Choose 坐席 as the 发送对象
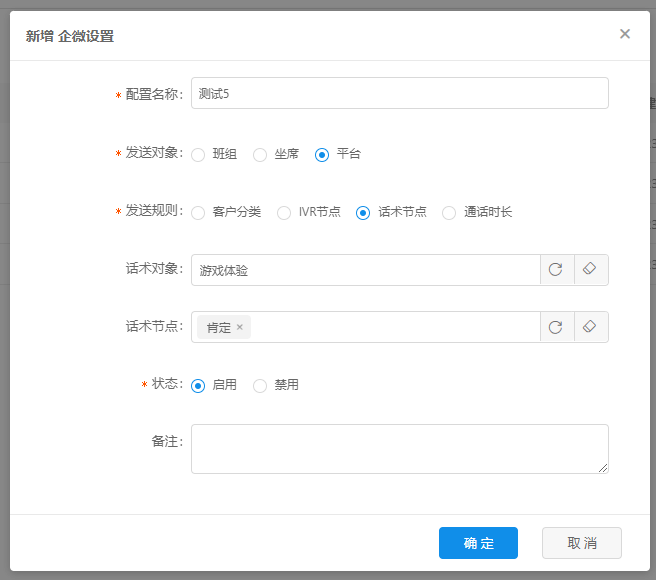The image size is (656, 580). pos(260,155)
